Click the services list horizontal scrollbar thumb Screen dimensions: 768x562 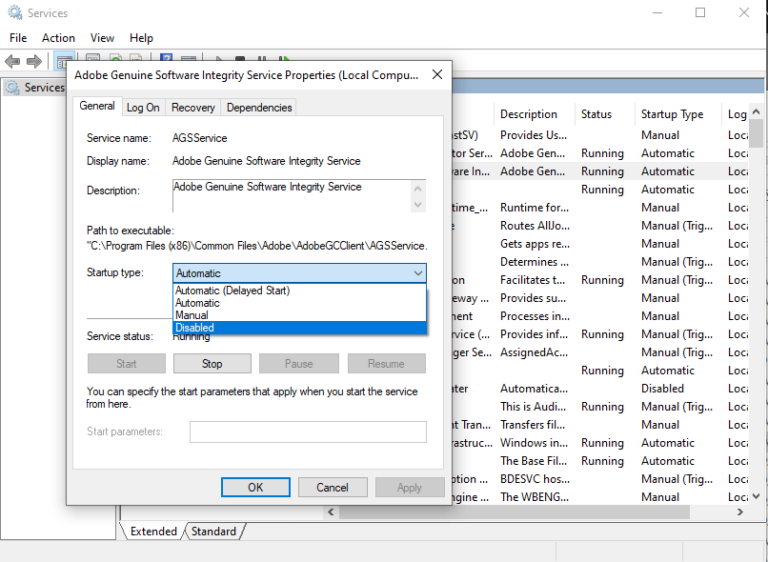(x=514, y=512)
